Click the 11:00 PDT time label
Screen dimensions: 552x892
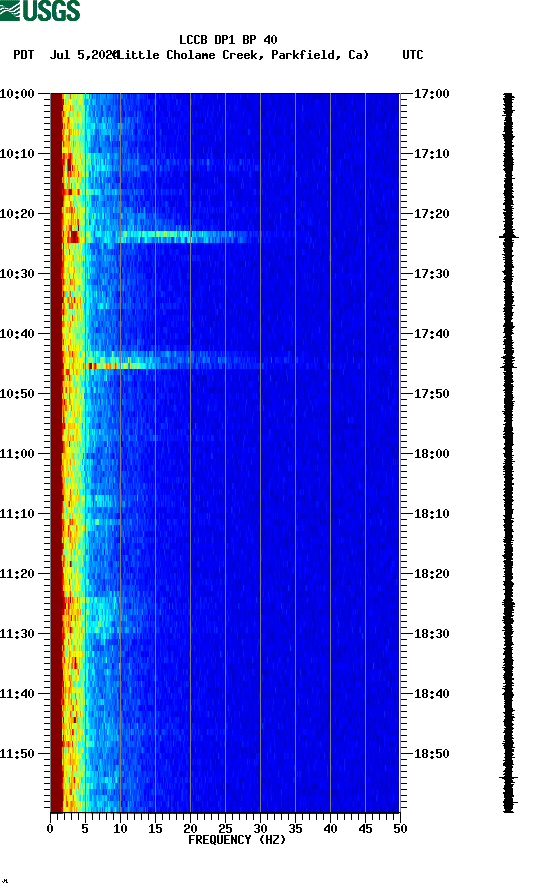[17, 454]
